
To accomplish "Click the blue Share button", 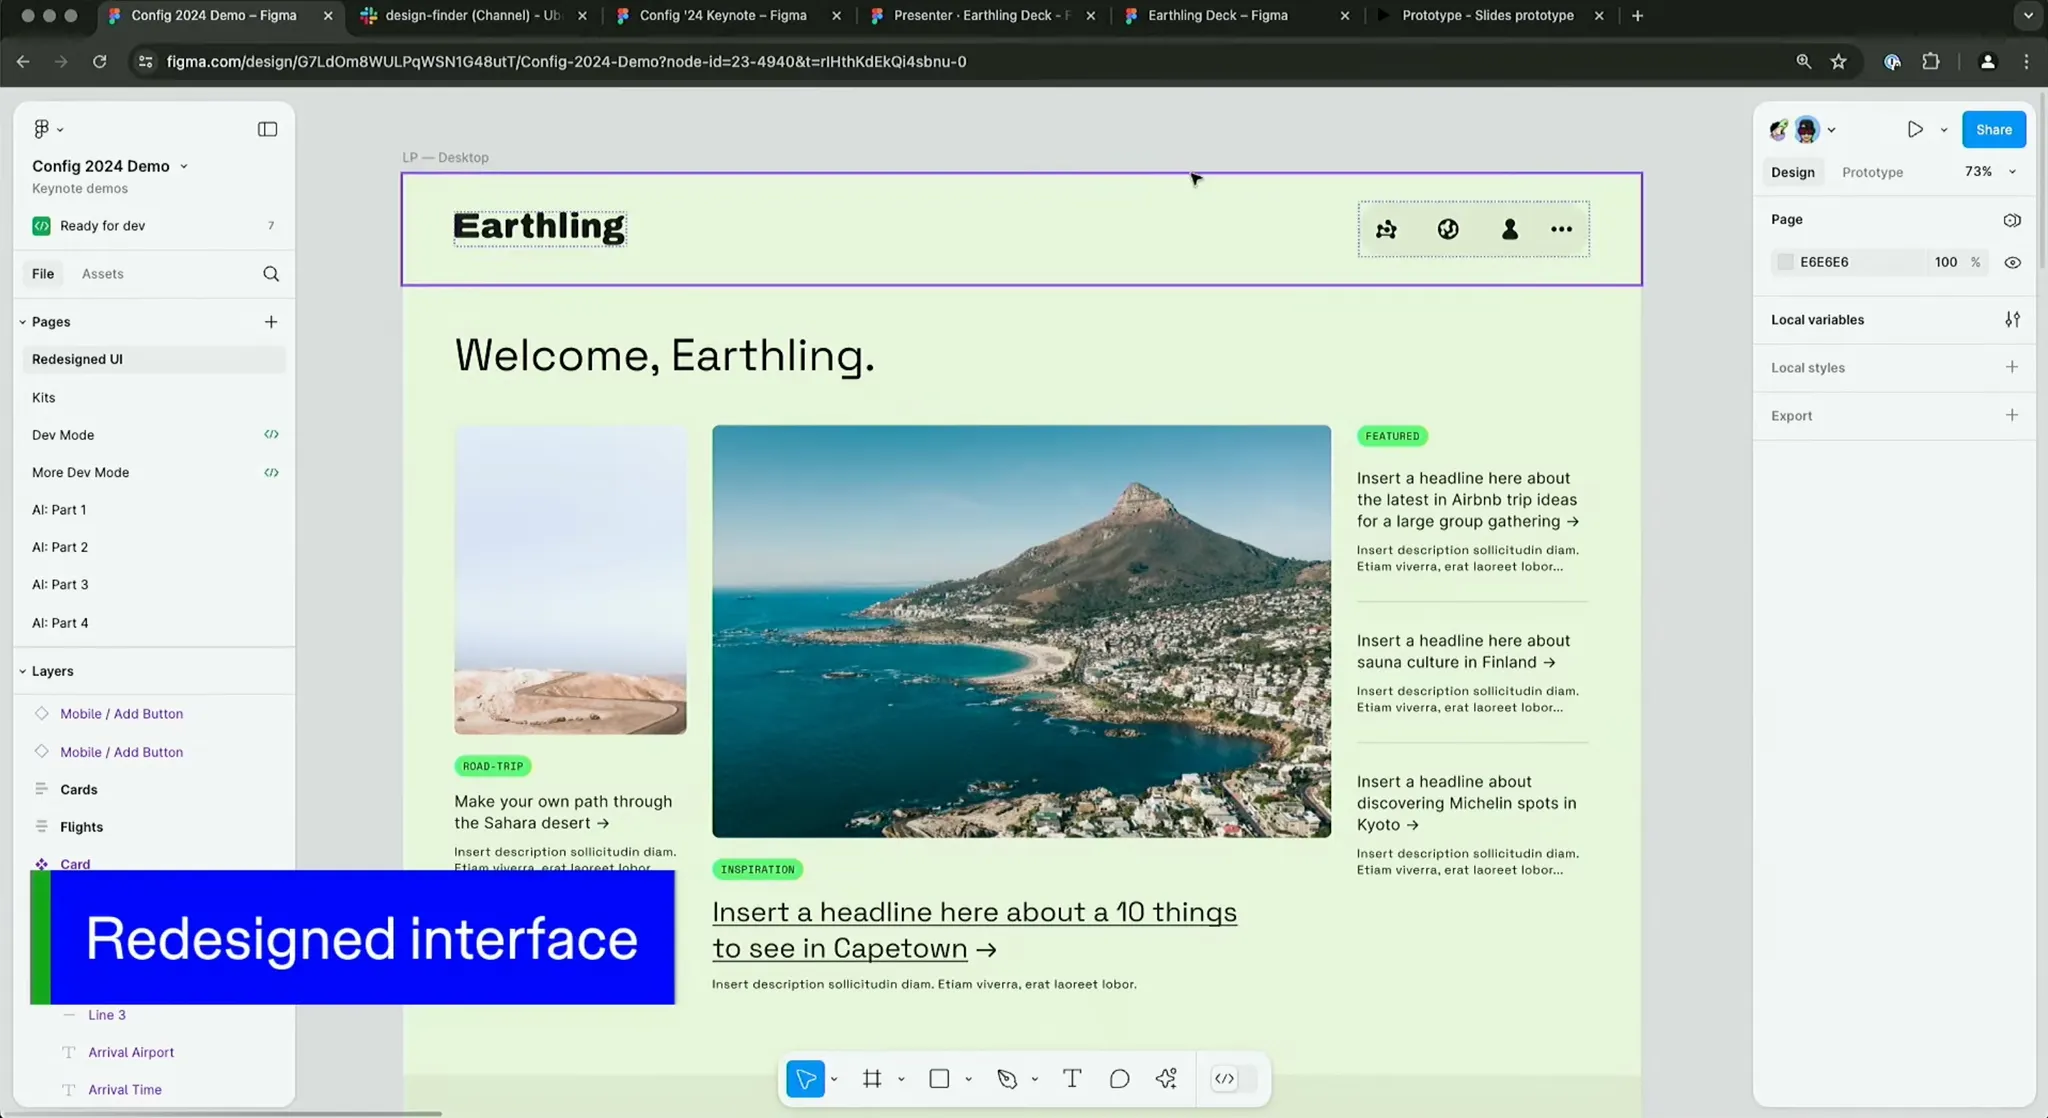I will coord(1993,129).
